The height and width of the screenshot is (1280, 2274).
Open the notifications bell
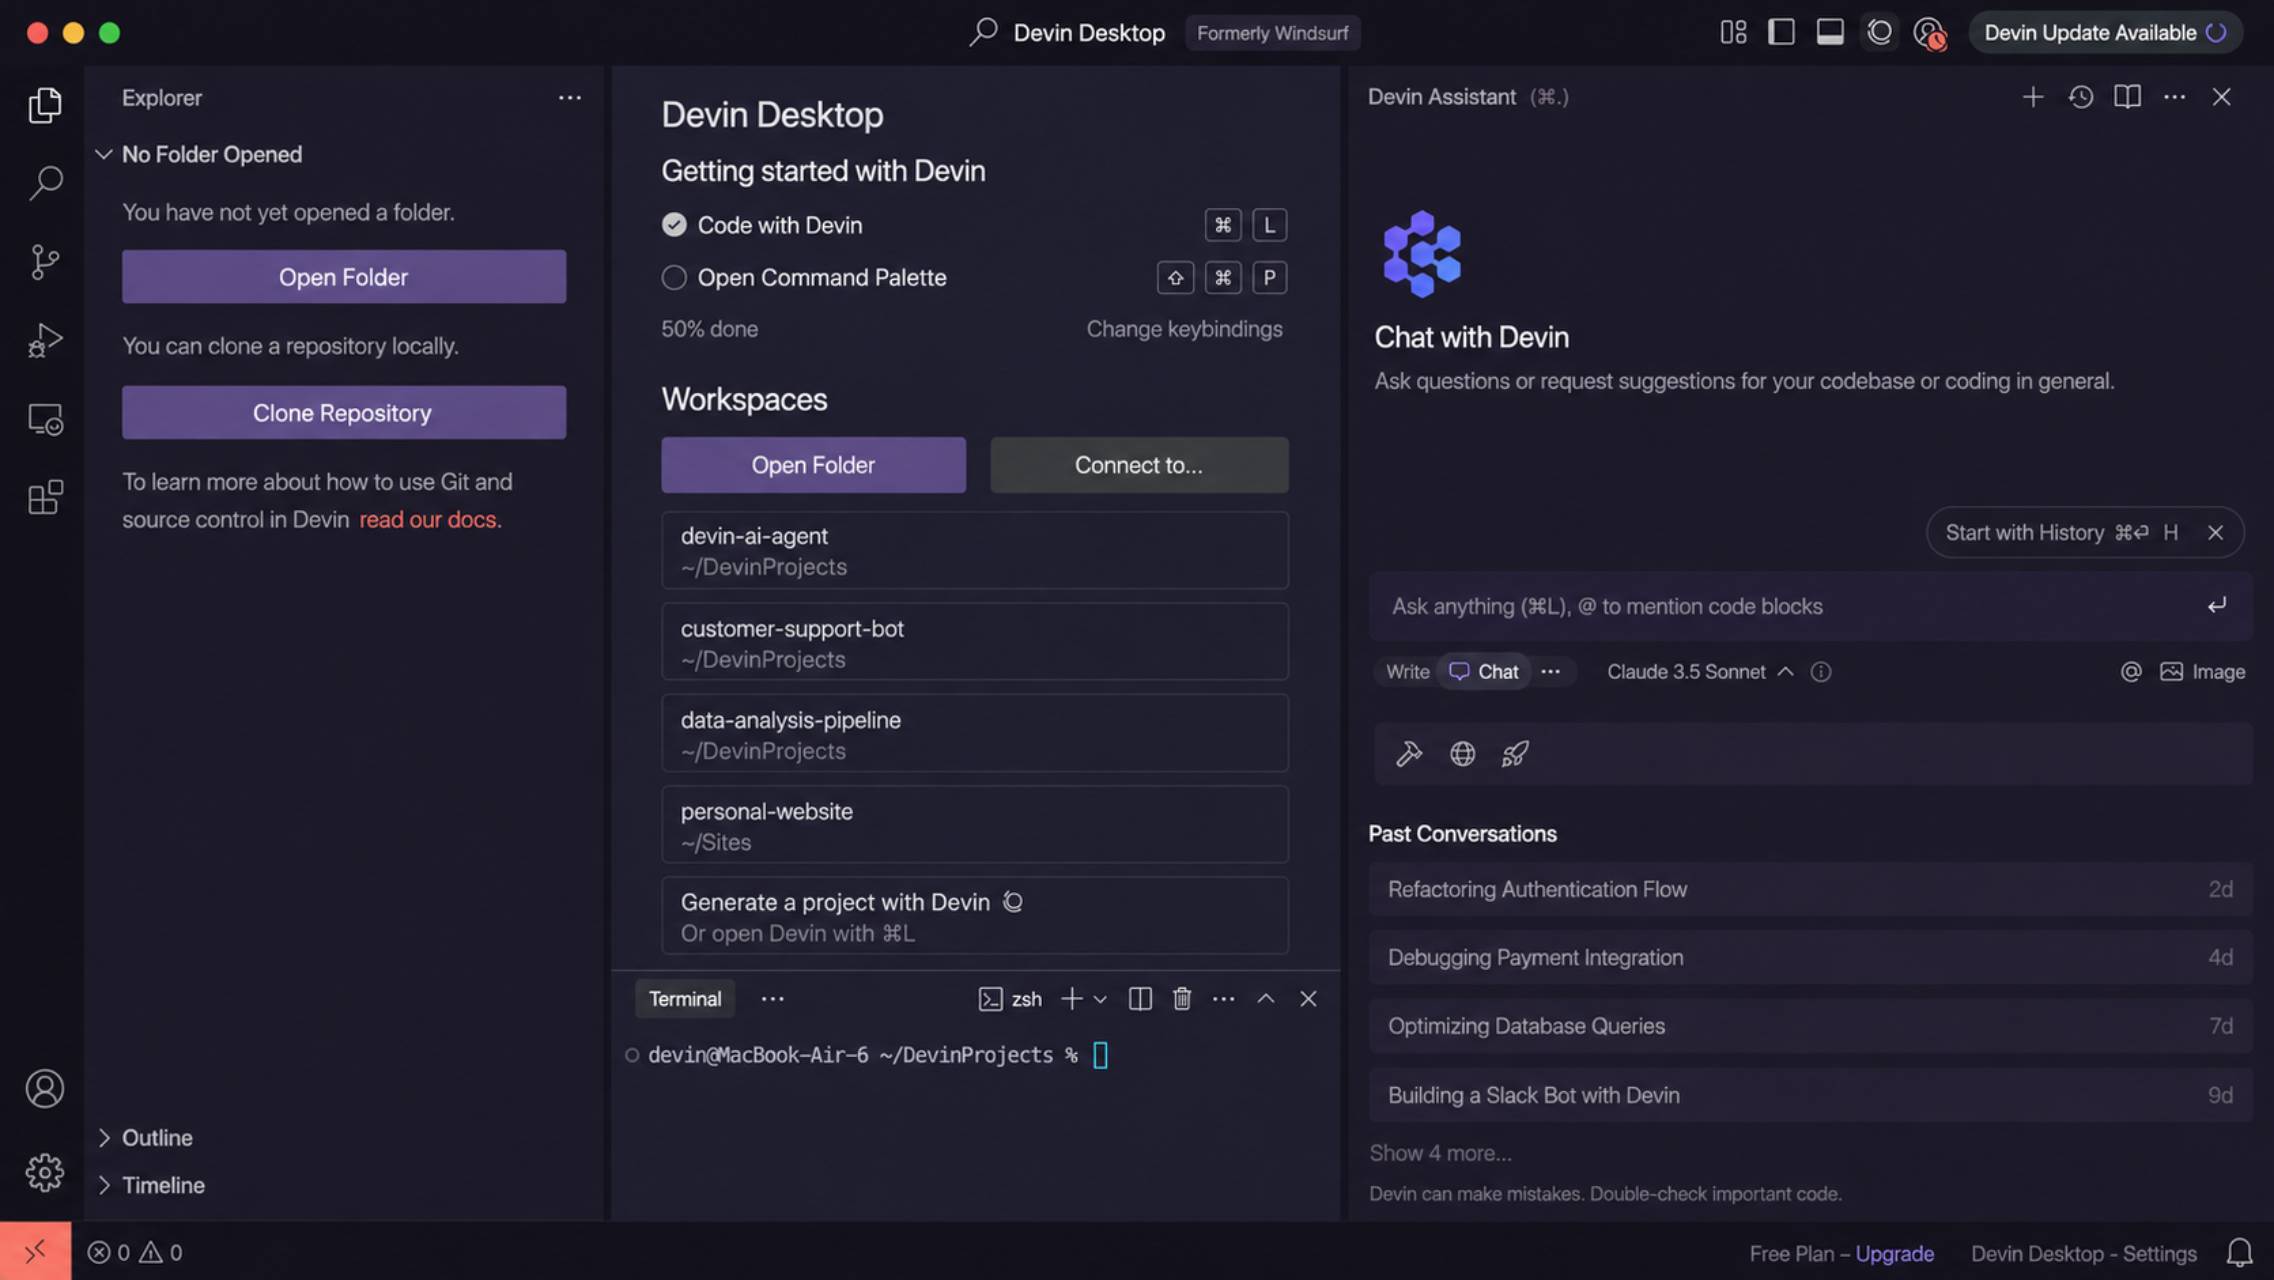coord(2239,1253)
